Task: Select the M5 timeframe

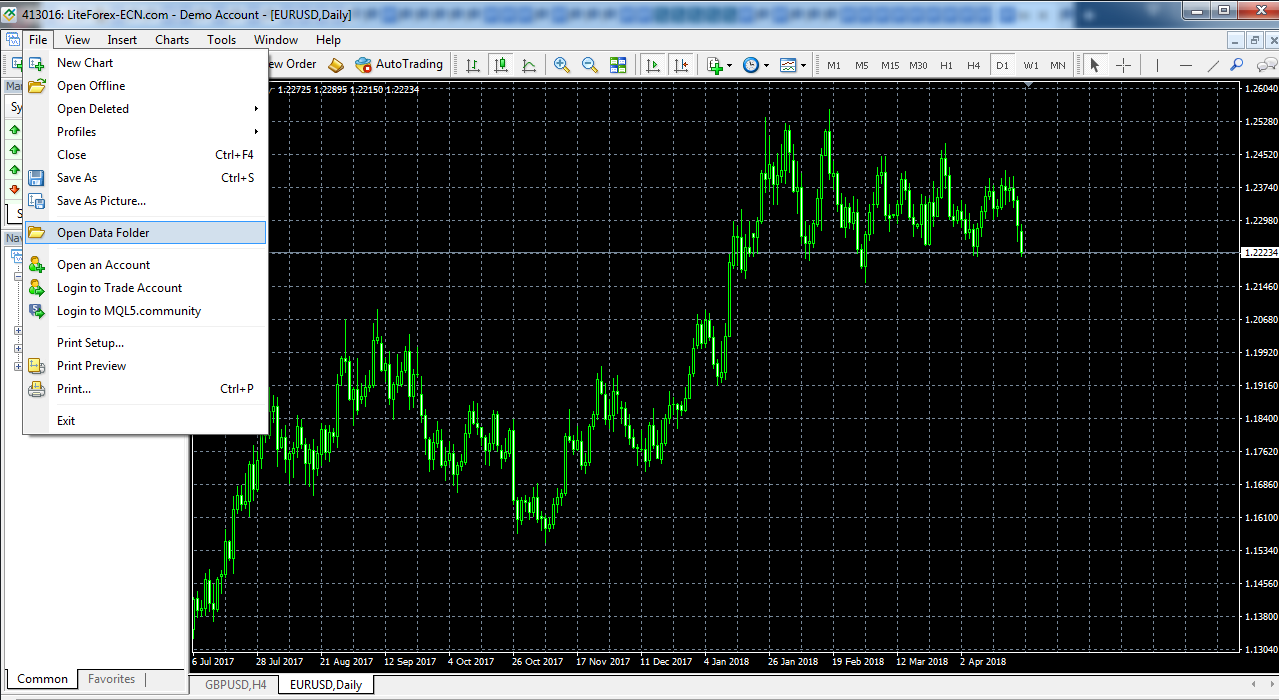Action: (x=862, y=65)
